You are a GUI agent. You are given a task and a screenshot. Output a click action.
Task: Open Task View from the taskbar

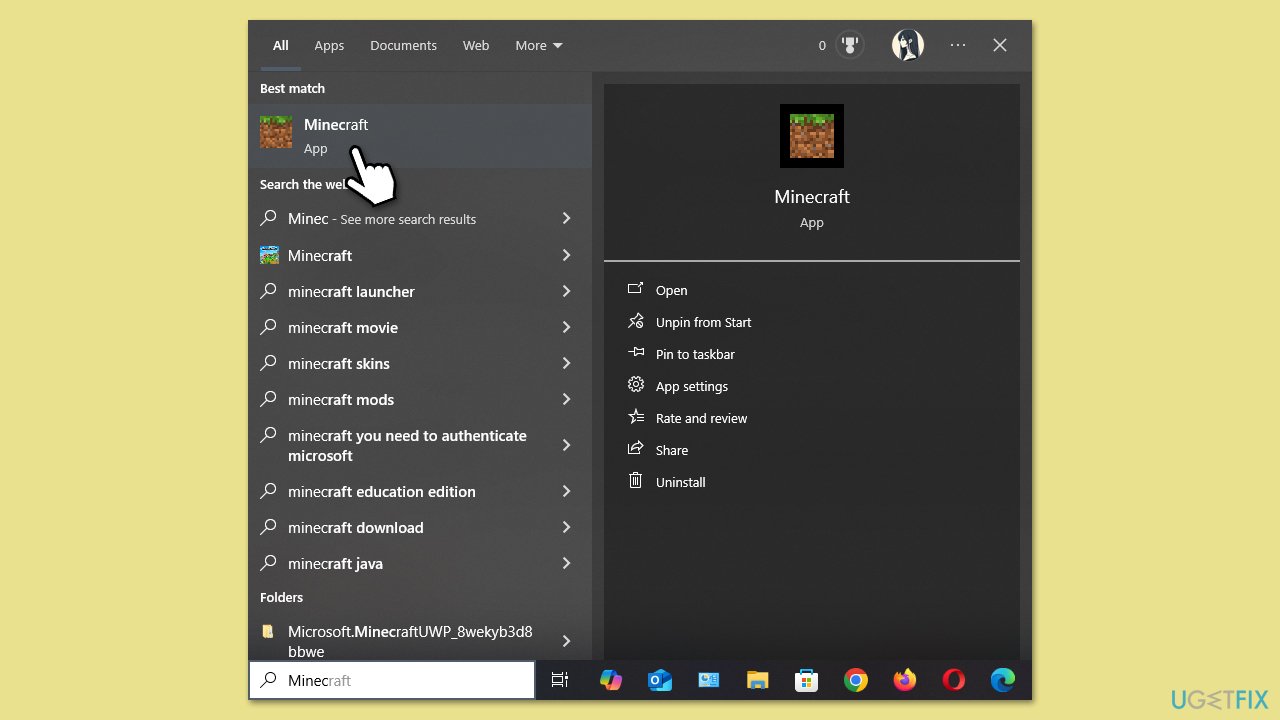point(560,680)
